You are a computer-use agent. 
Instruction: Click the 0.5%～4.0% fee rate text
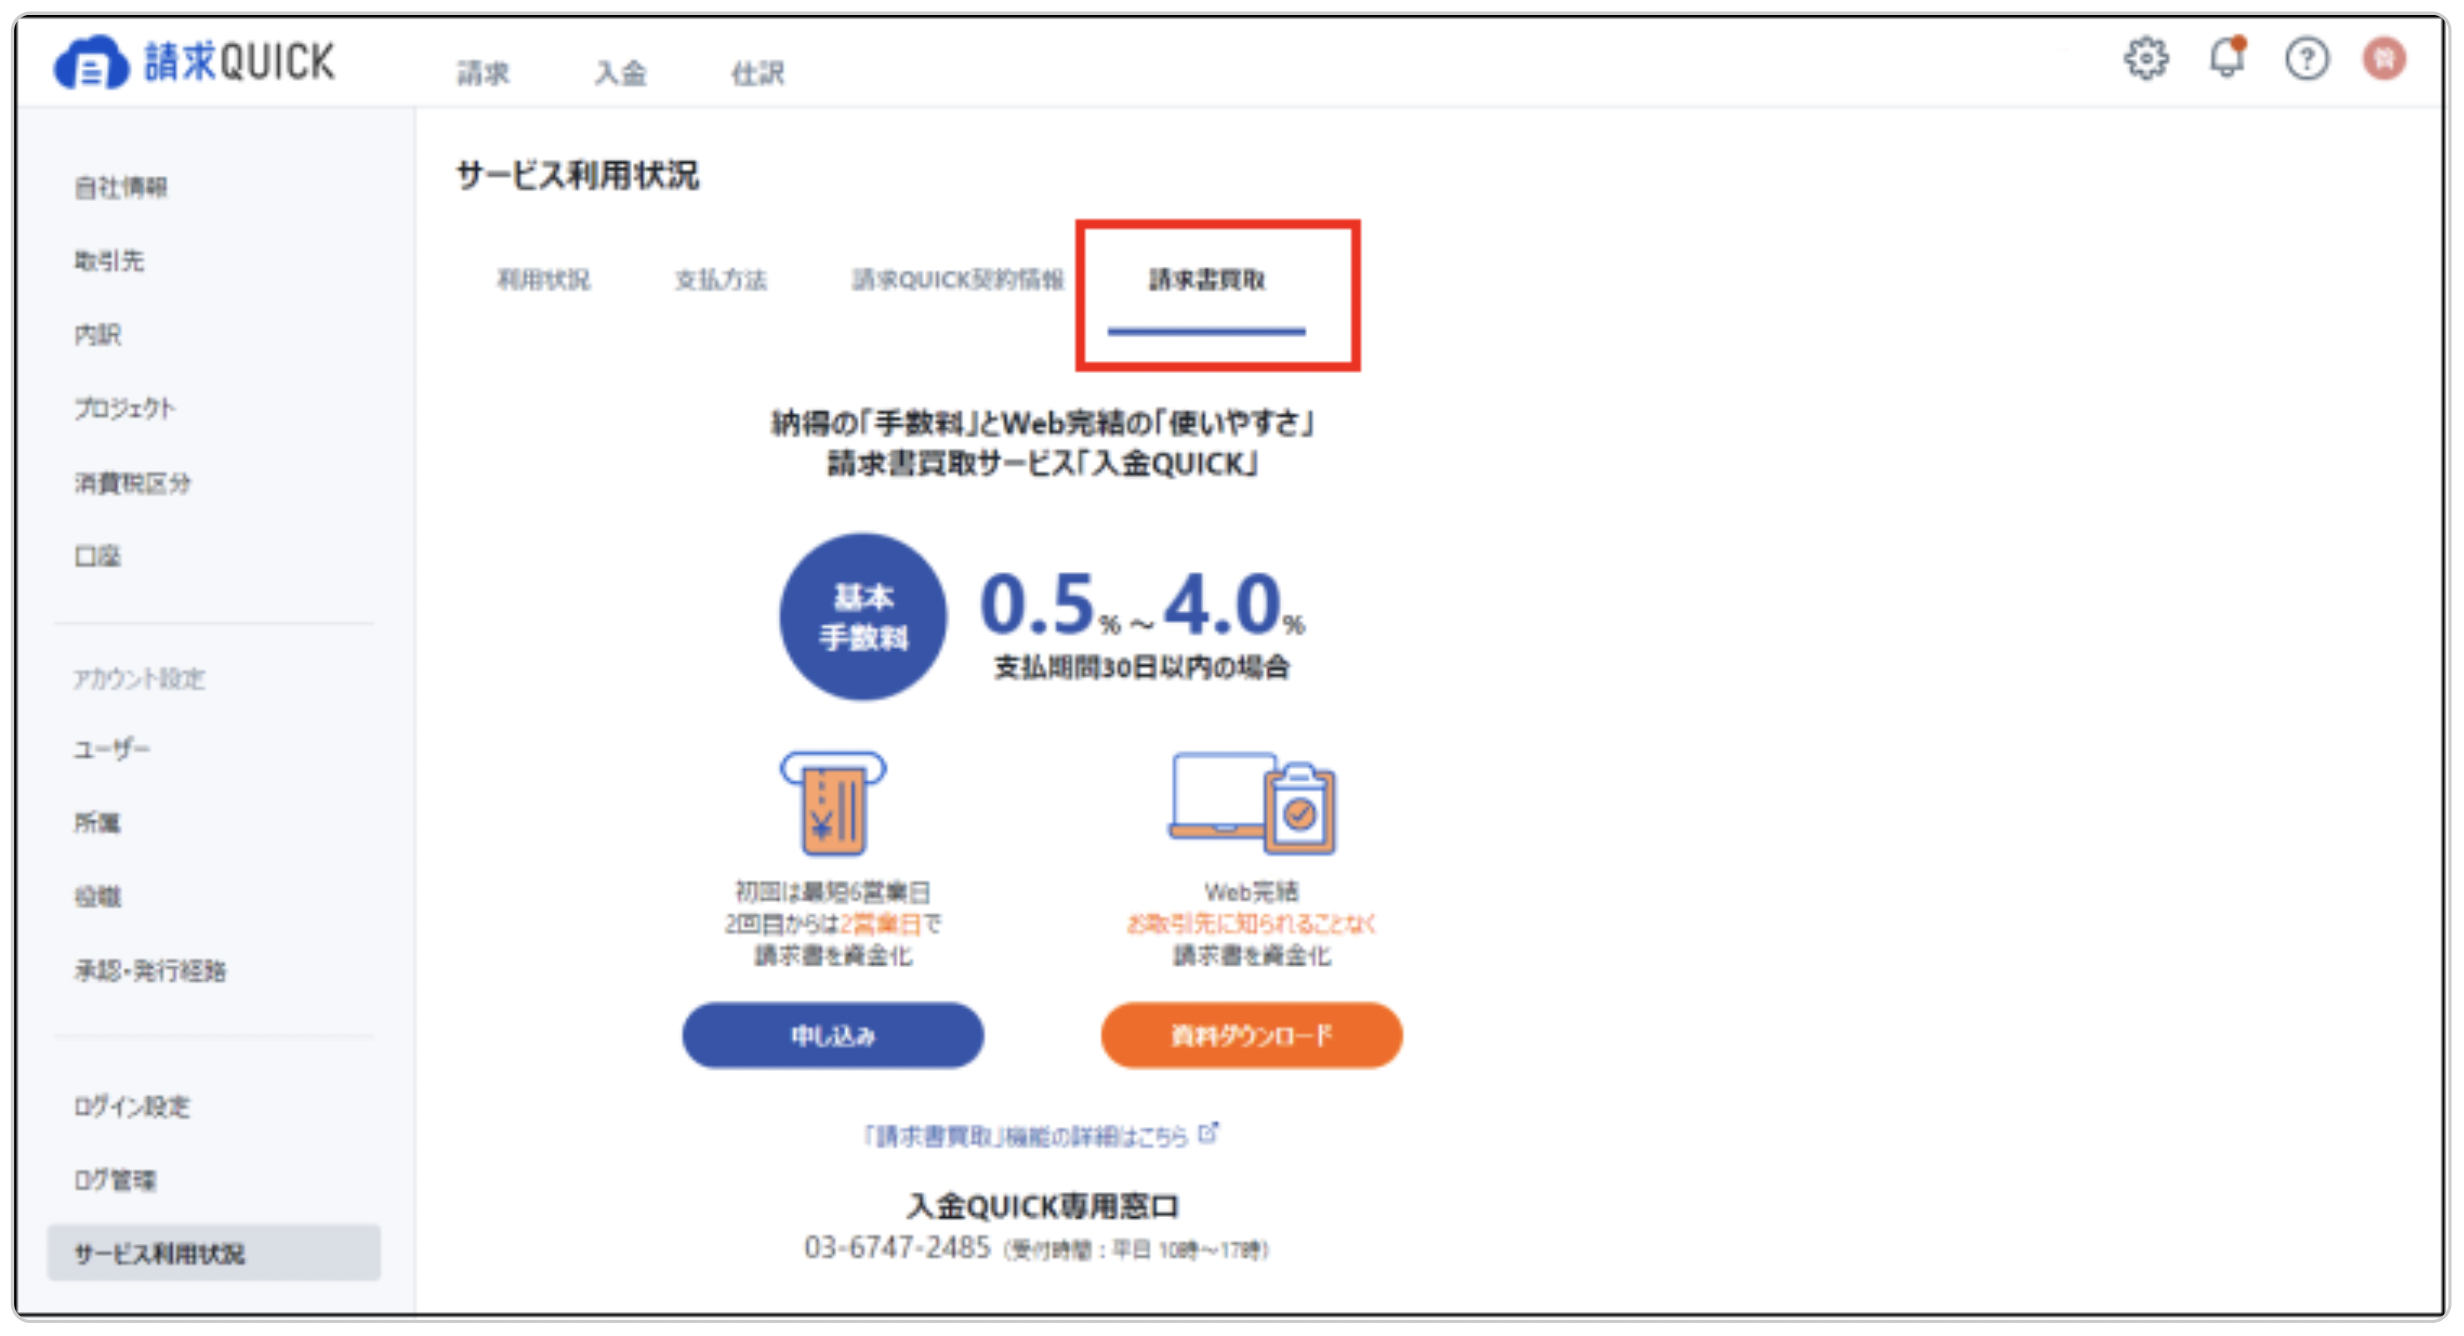click(1142, 604)
